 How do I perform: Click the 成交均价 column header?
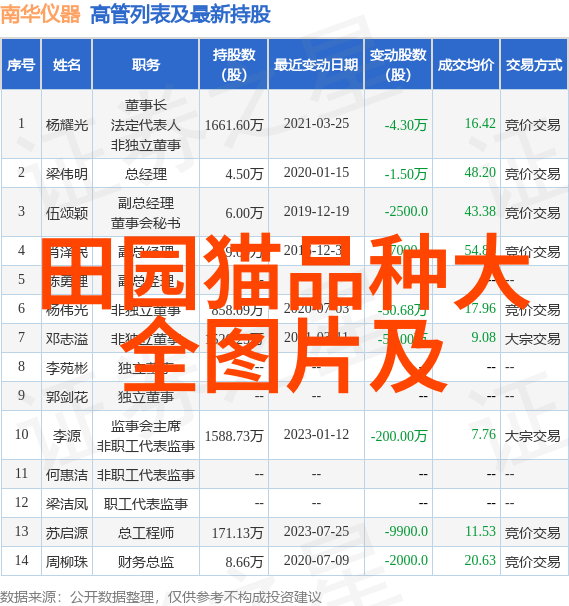pyautogui.click(x=466, y=65)
